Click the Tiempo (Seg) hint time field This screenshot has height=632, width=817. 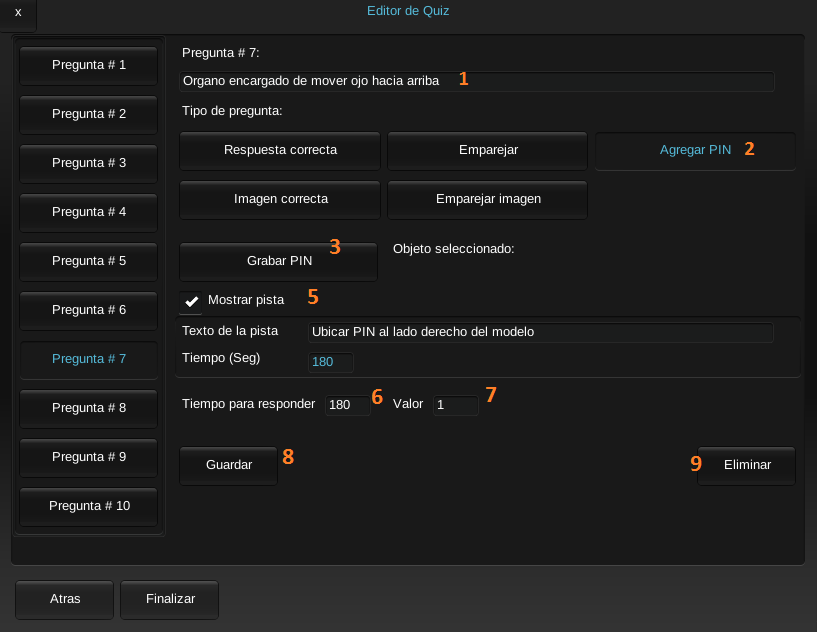coord(331,362)
